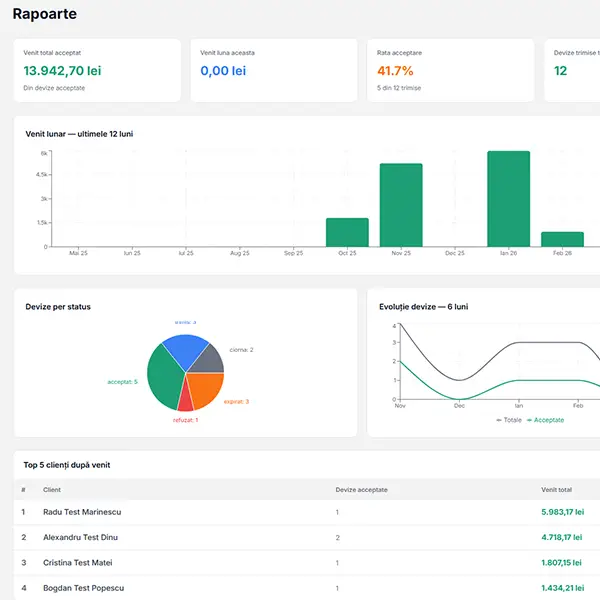Select the 13.942,70 lei total revenue value
This screenshot has height=600, width=600.
62,71
